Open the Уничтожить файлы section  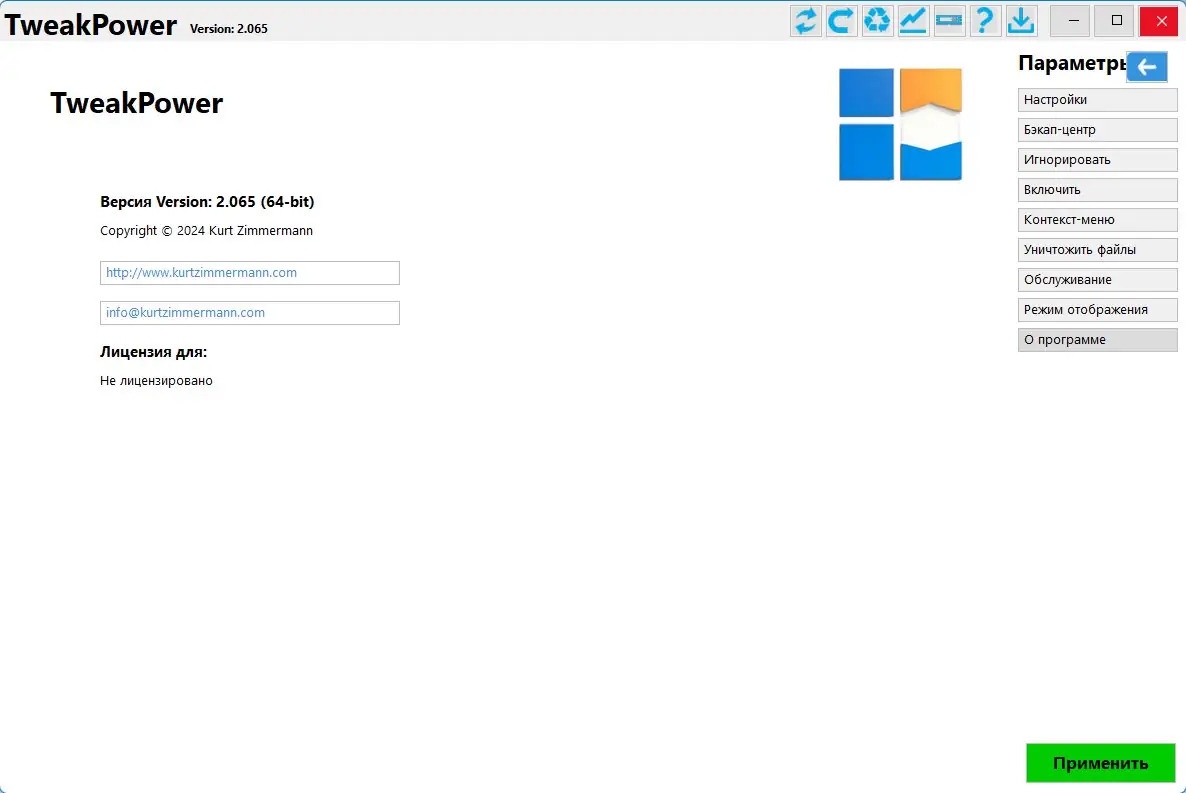1098,250
